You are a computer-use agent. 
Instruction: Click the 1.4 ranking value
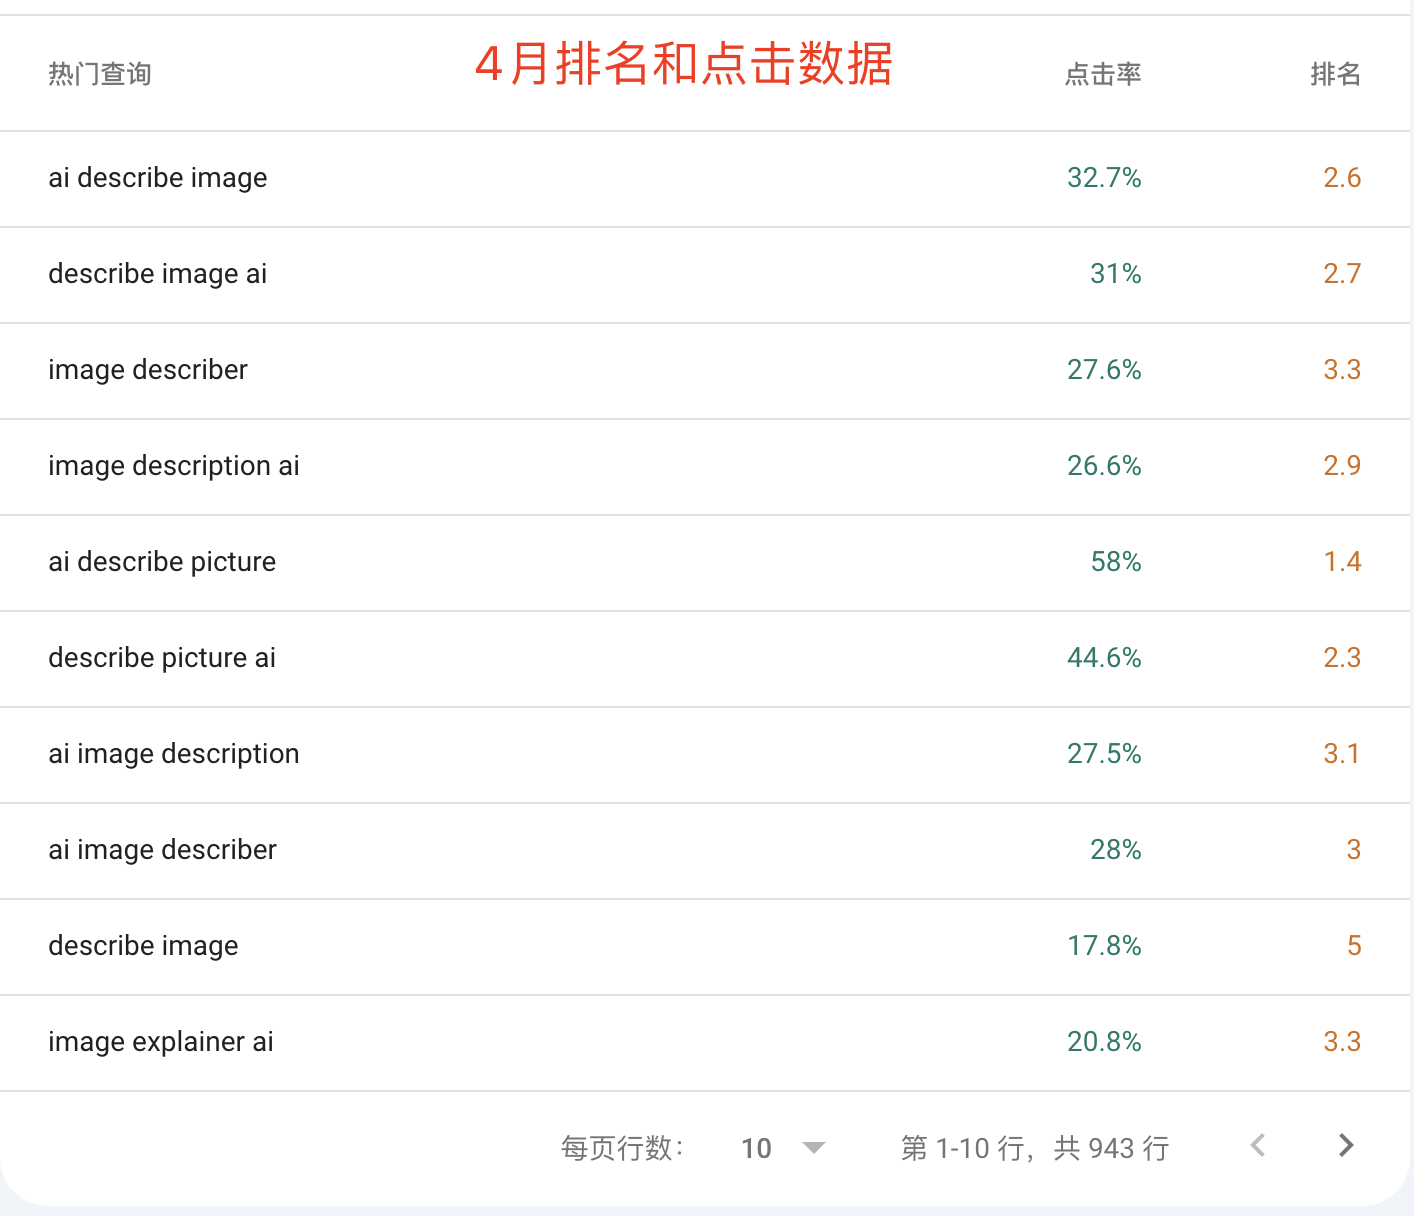pos(1343,562)
